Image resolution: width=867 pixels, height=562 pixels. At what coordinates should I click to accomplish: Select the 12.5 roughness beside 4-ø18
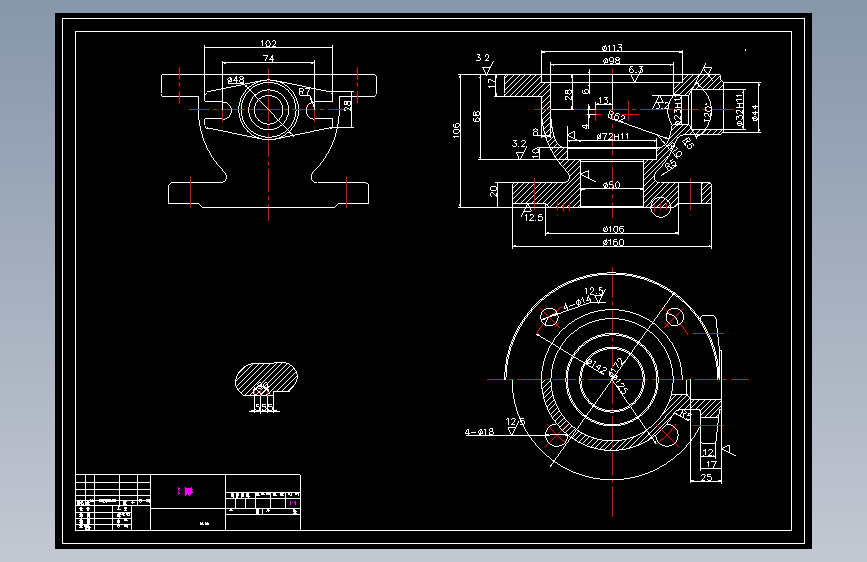pyautogui.click(x=515, y=422)
